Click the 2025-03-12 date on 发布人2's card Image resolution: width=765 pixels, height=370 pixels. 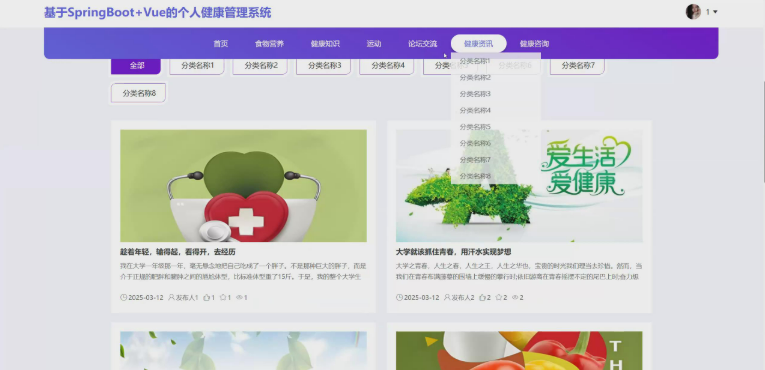[x=422, y=297]
